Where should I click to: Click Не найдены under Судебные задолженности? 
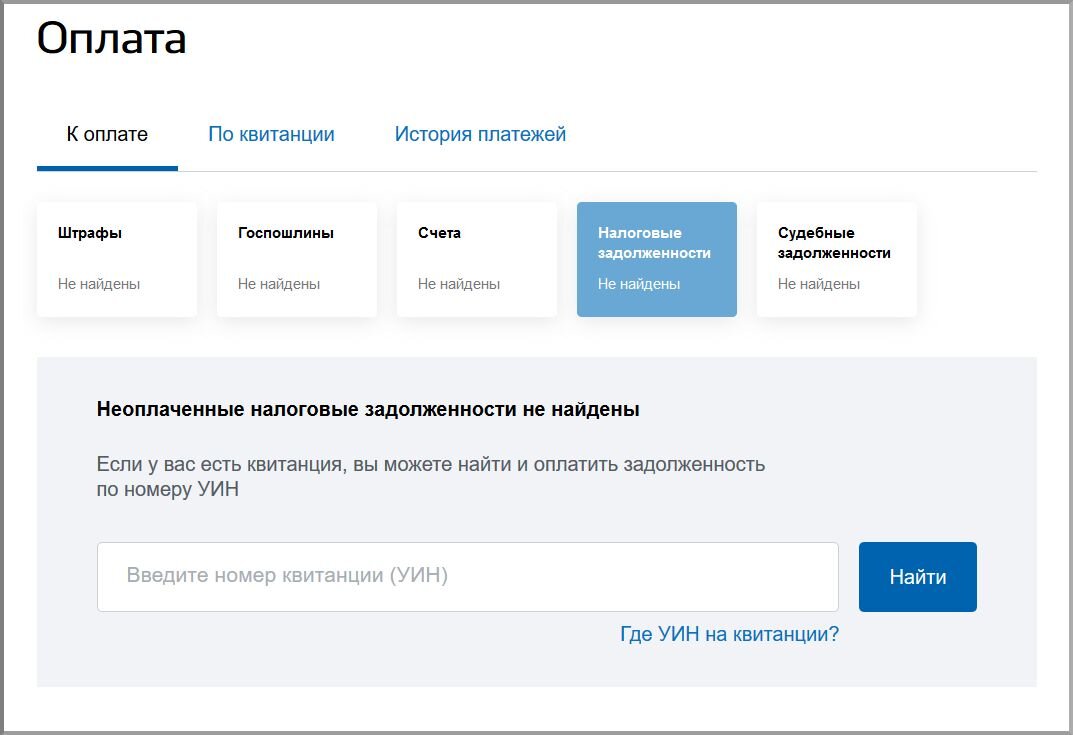point(818,284)
